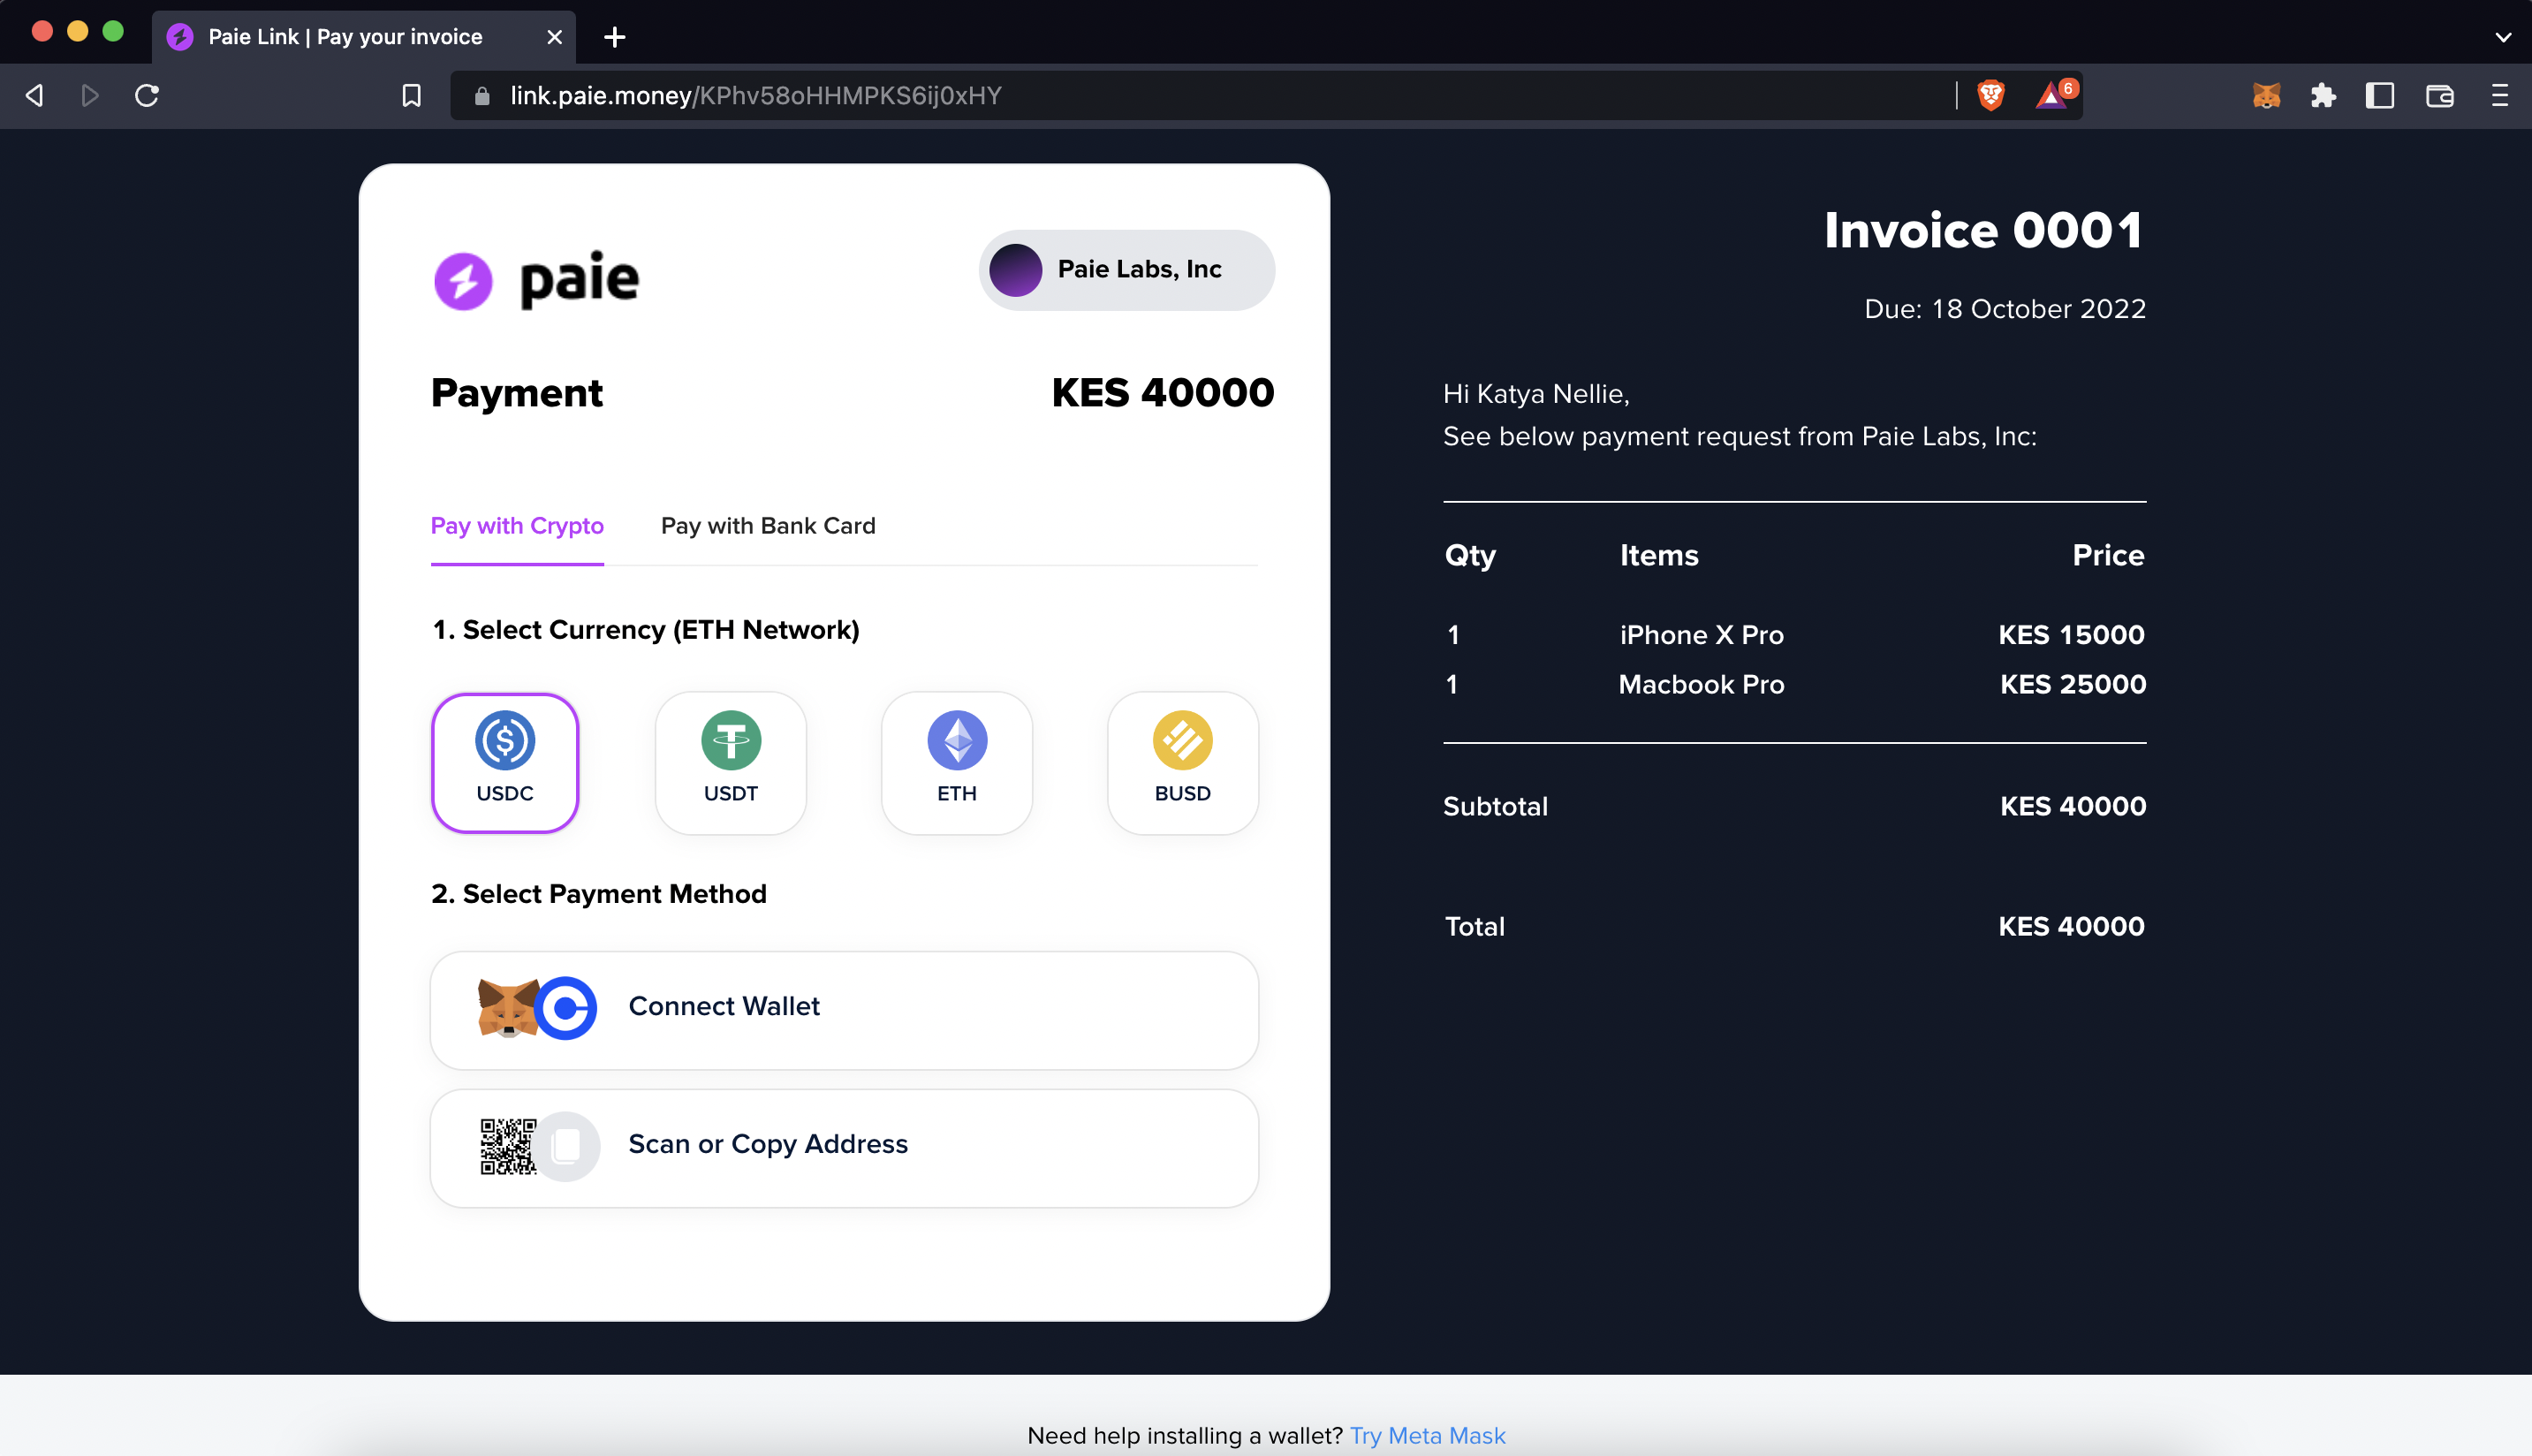Select USDT currency option
This screenshot has height=1456, width=2532.
730,763
